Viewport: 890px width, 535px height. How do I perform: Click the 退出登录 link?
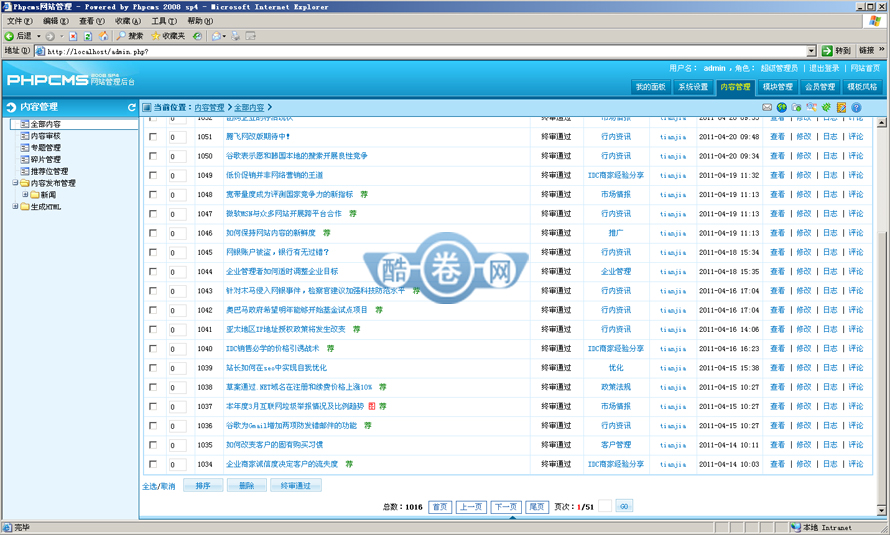point(824,68)
